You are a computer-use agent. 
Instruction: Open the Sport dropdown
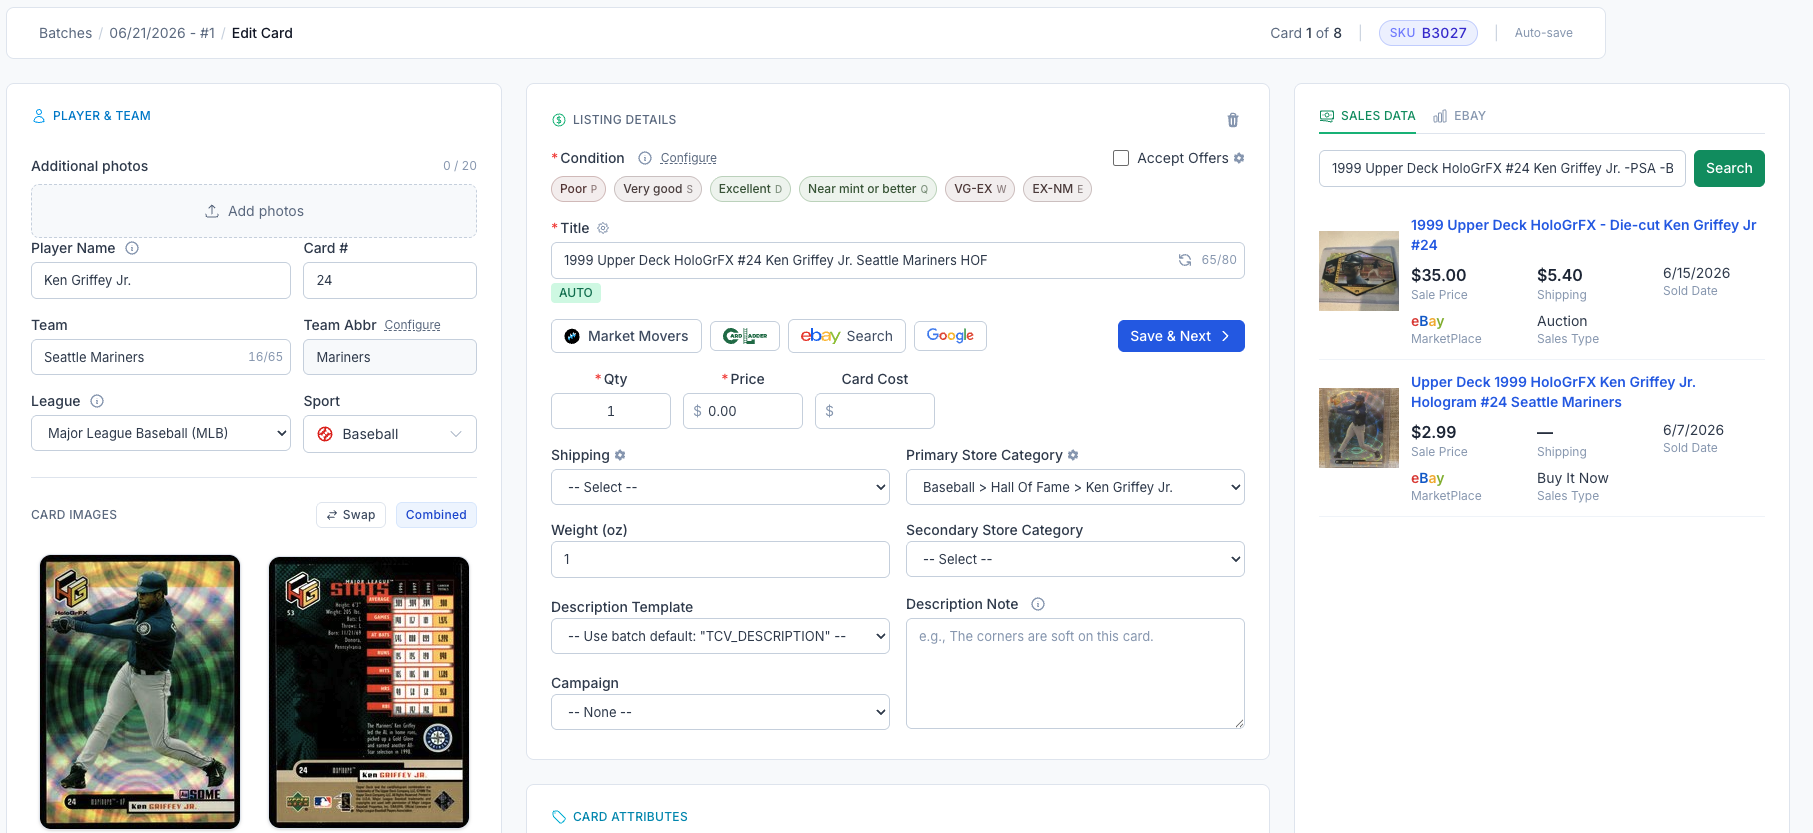click(390, 434)
